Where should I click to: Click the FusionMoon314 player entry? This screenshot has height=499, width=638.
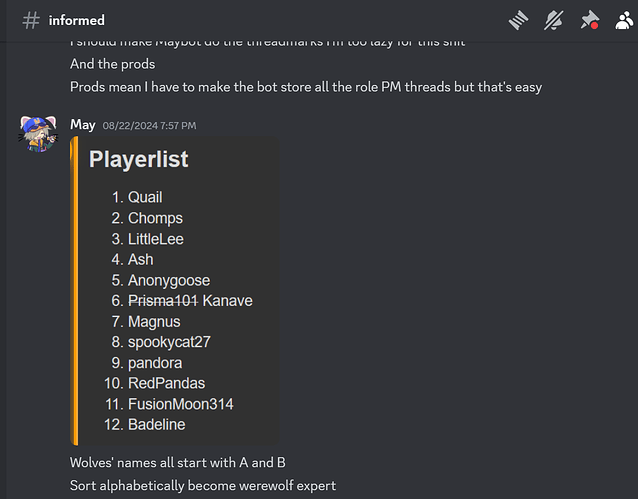(x=181, y=404)
